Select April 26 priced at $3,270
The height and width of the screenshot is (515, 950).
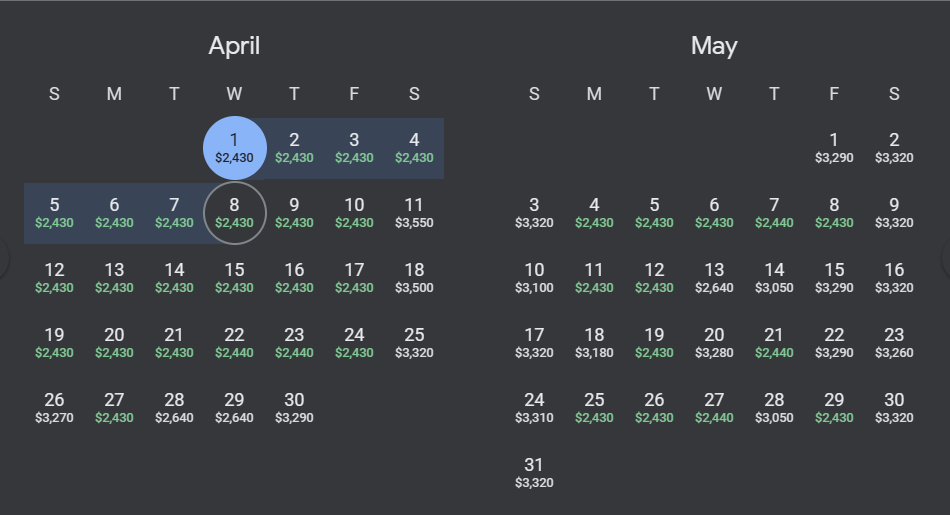point(54,408)
